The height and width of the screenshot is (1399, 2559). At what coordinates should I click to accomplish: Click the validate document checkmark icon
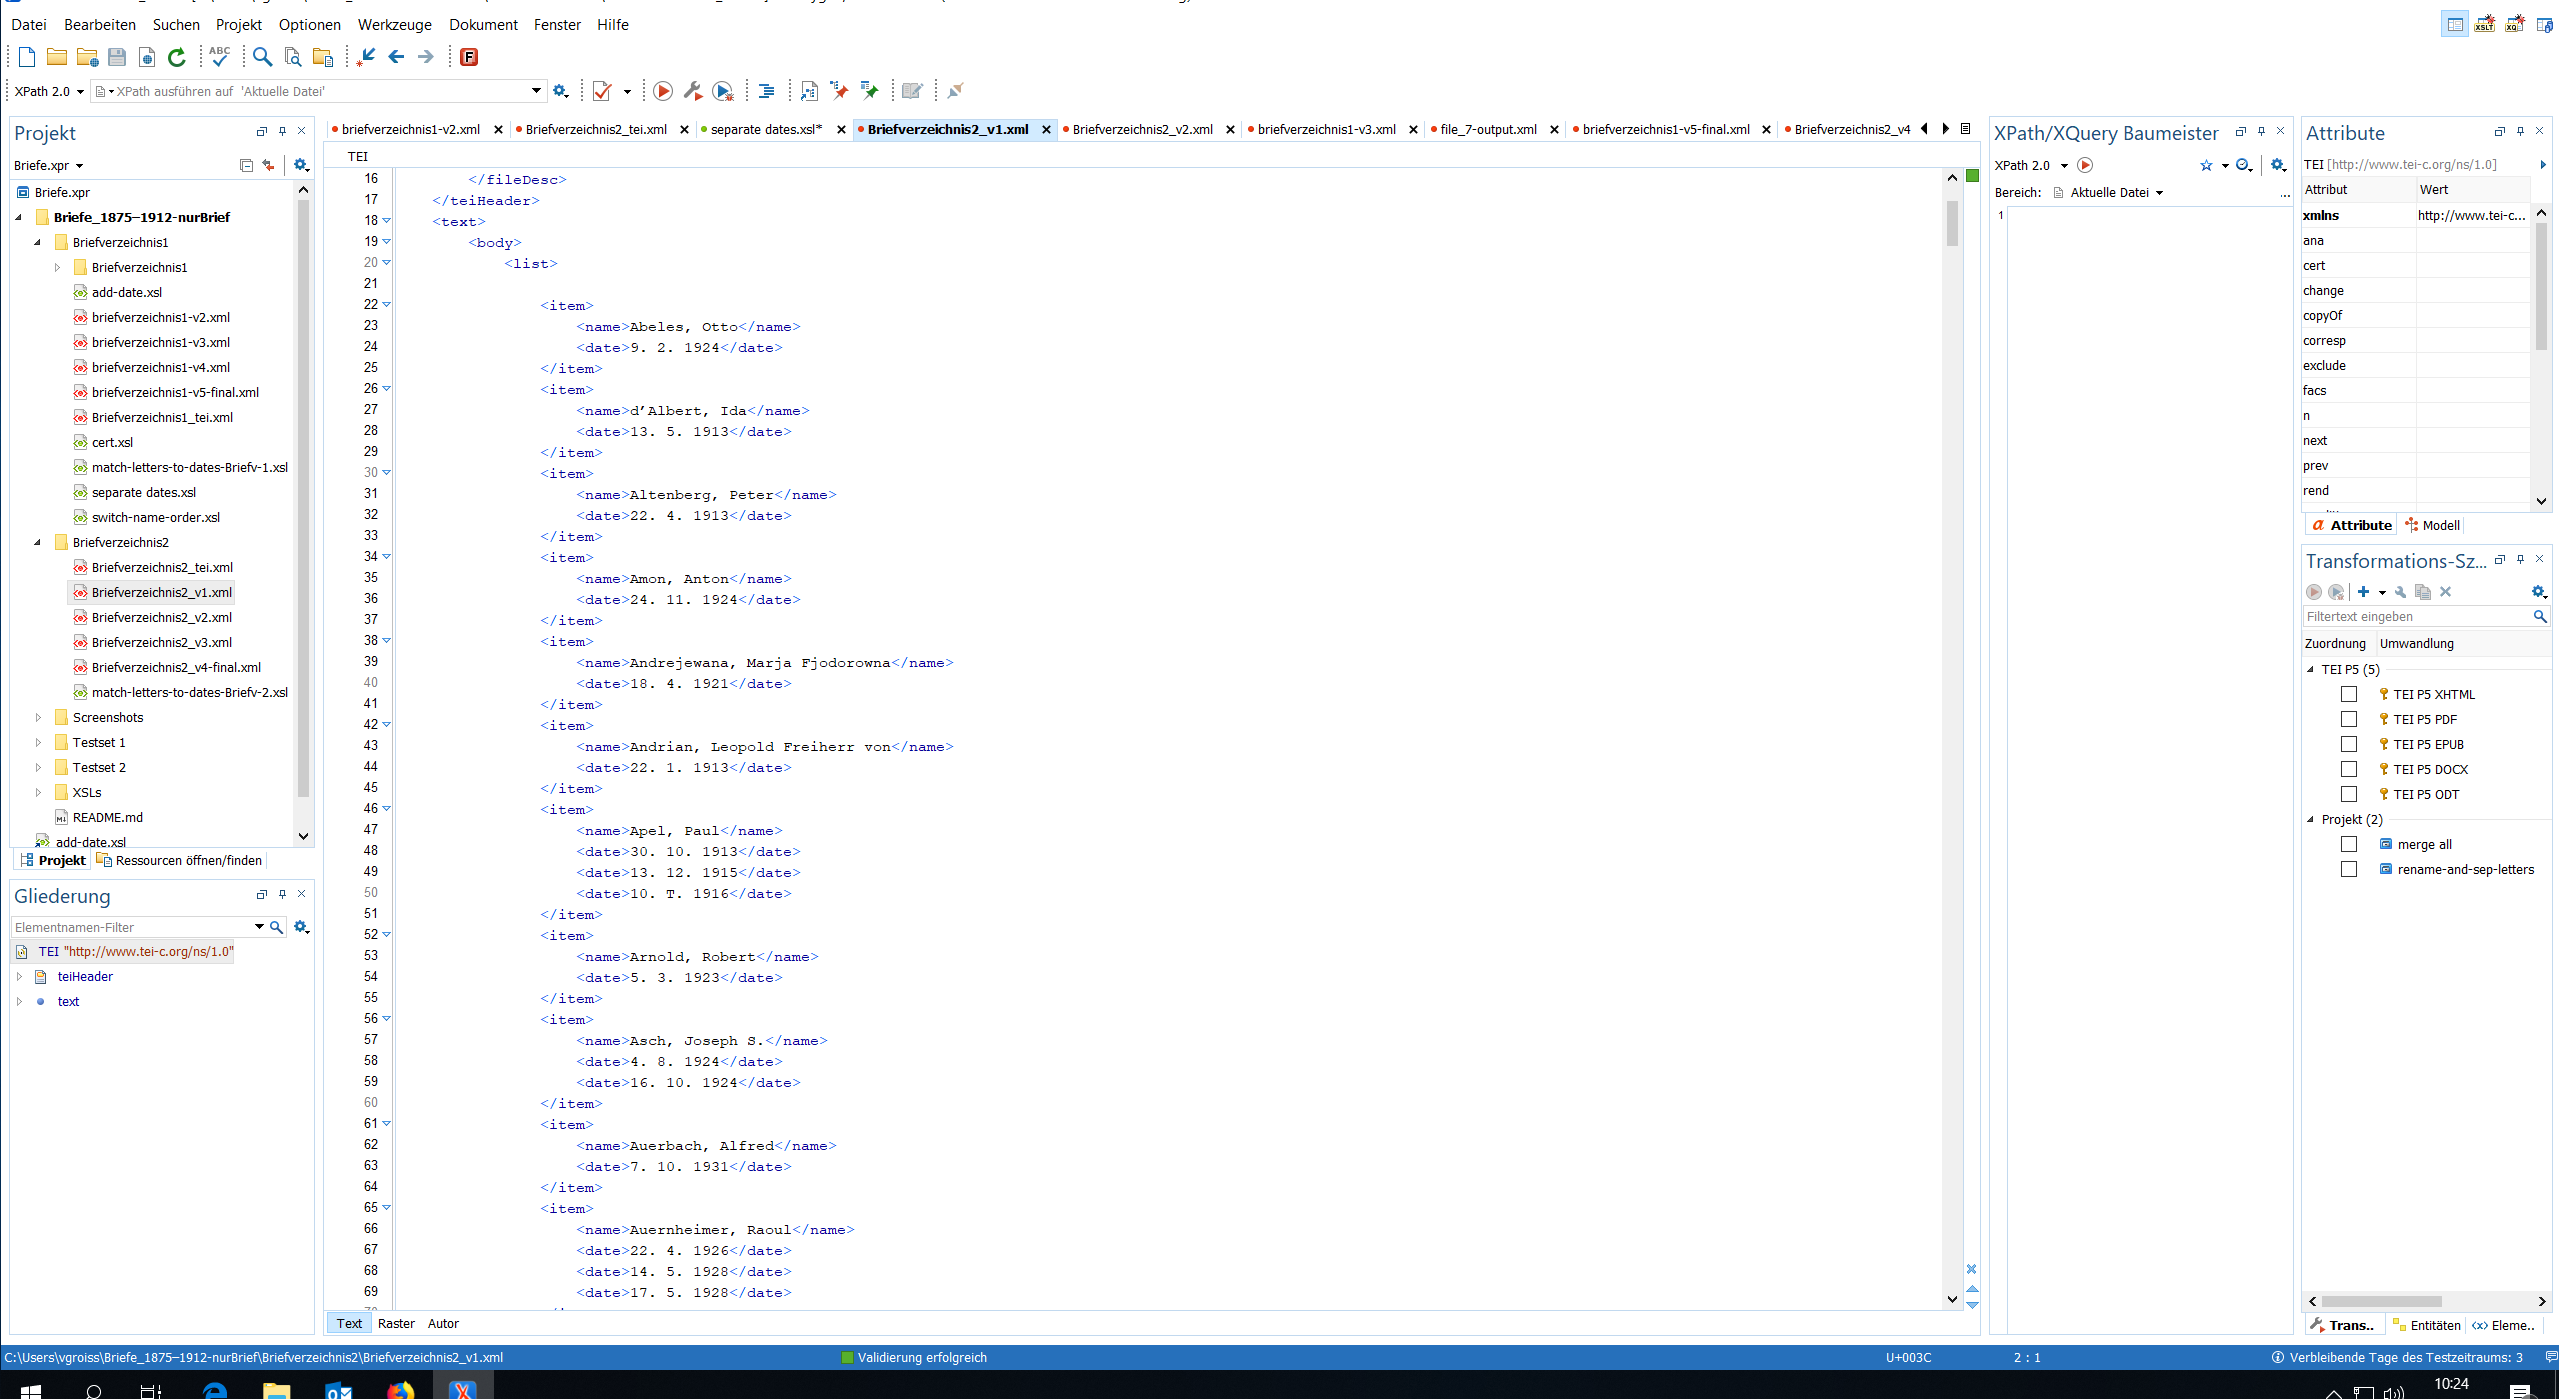[x=602, y=91]
